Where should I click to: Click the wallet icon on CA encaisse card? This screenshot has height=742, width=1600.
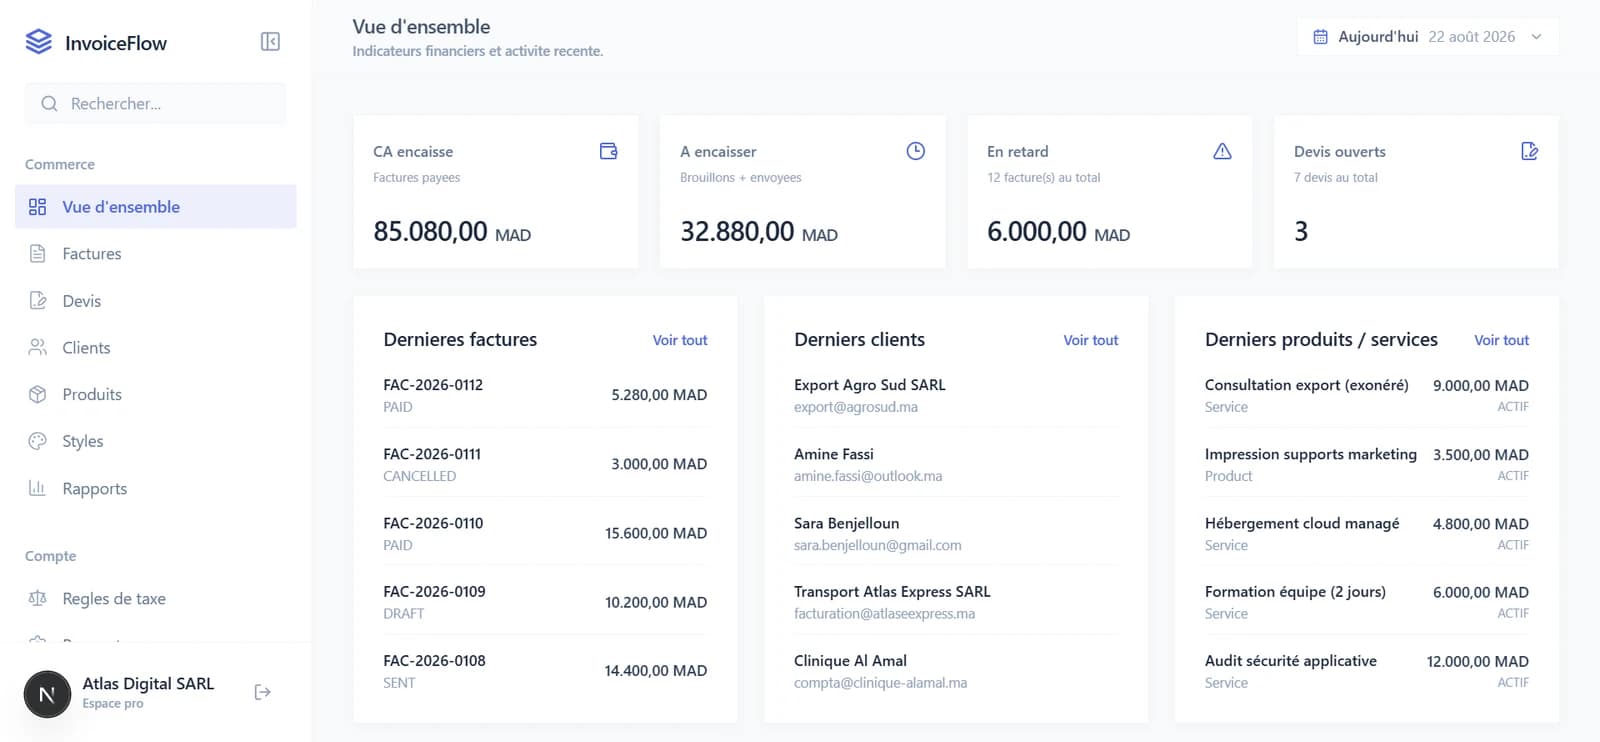(x=608, y=151)
